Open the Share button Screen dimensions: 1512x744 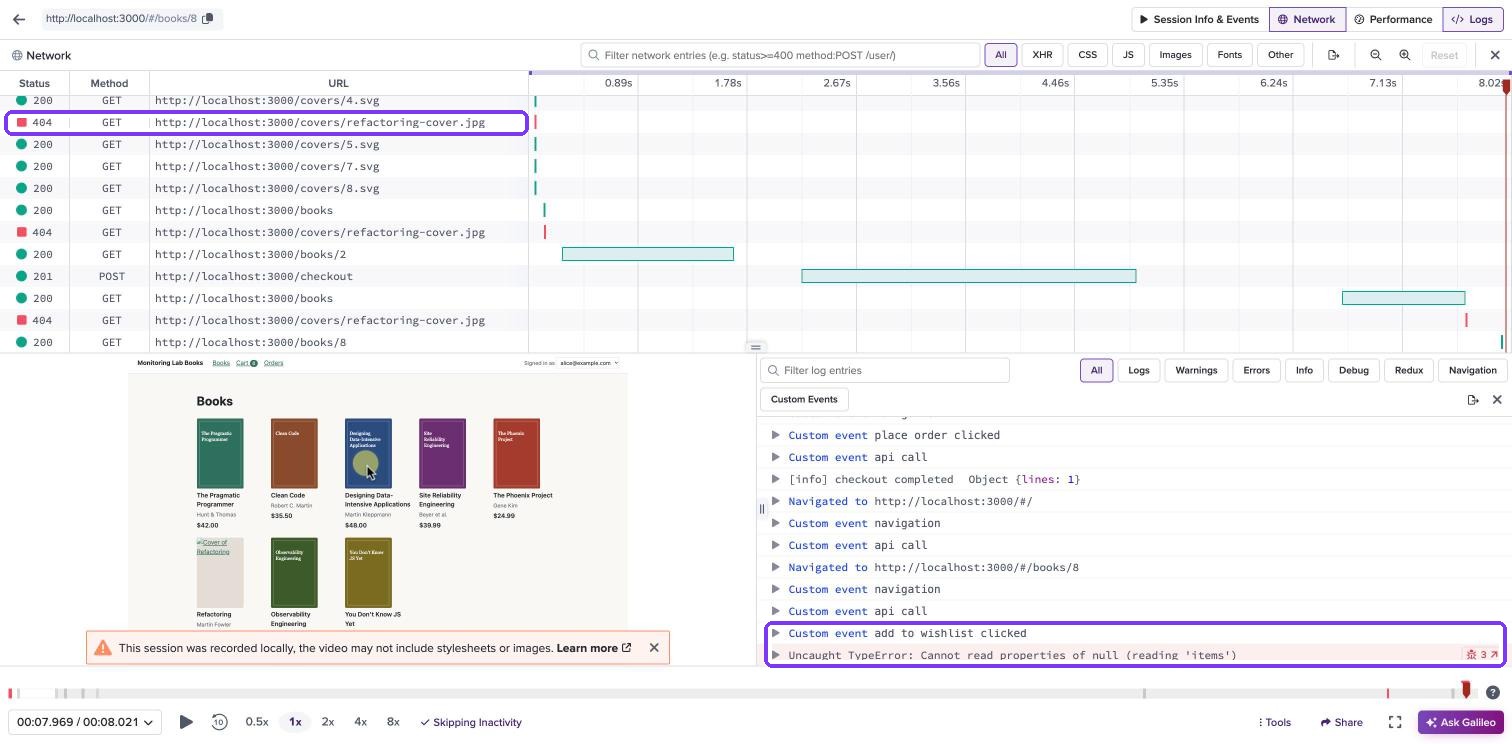[x=1341, y=722]
